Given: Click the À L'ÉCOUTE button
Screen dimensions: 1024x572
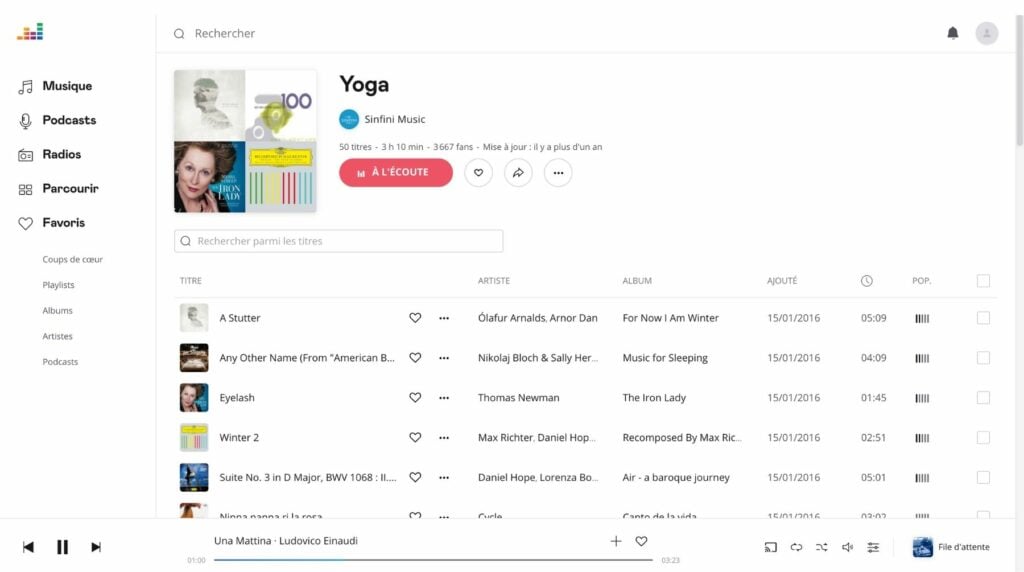Looking at the screenshot, I should [x=396, y=172].
